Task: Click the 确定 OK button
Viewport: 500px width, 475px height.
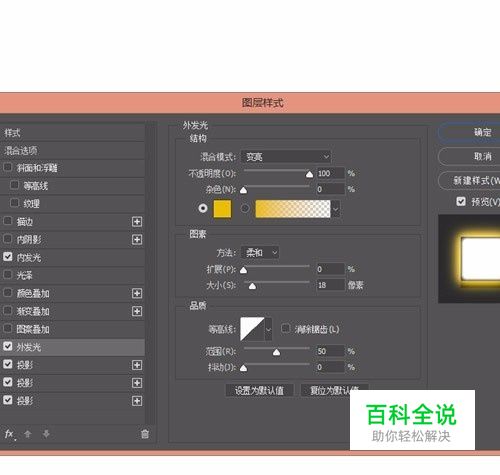Action: pyautogui.click(x=469, y=132)
